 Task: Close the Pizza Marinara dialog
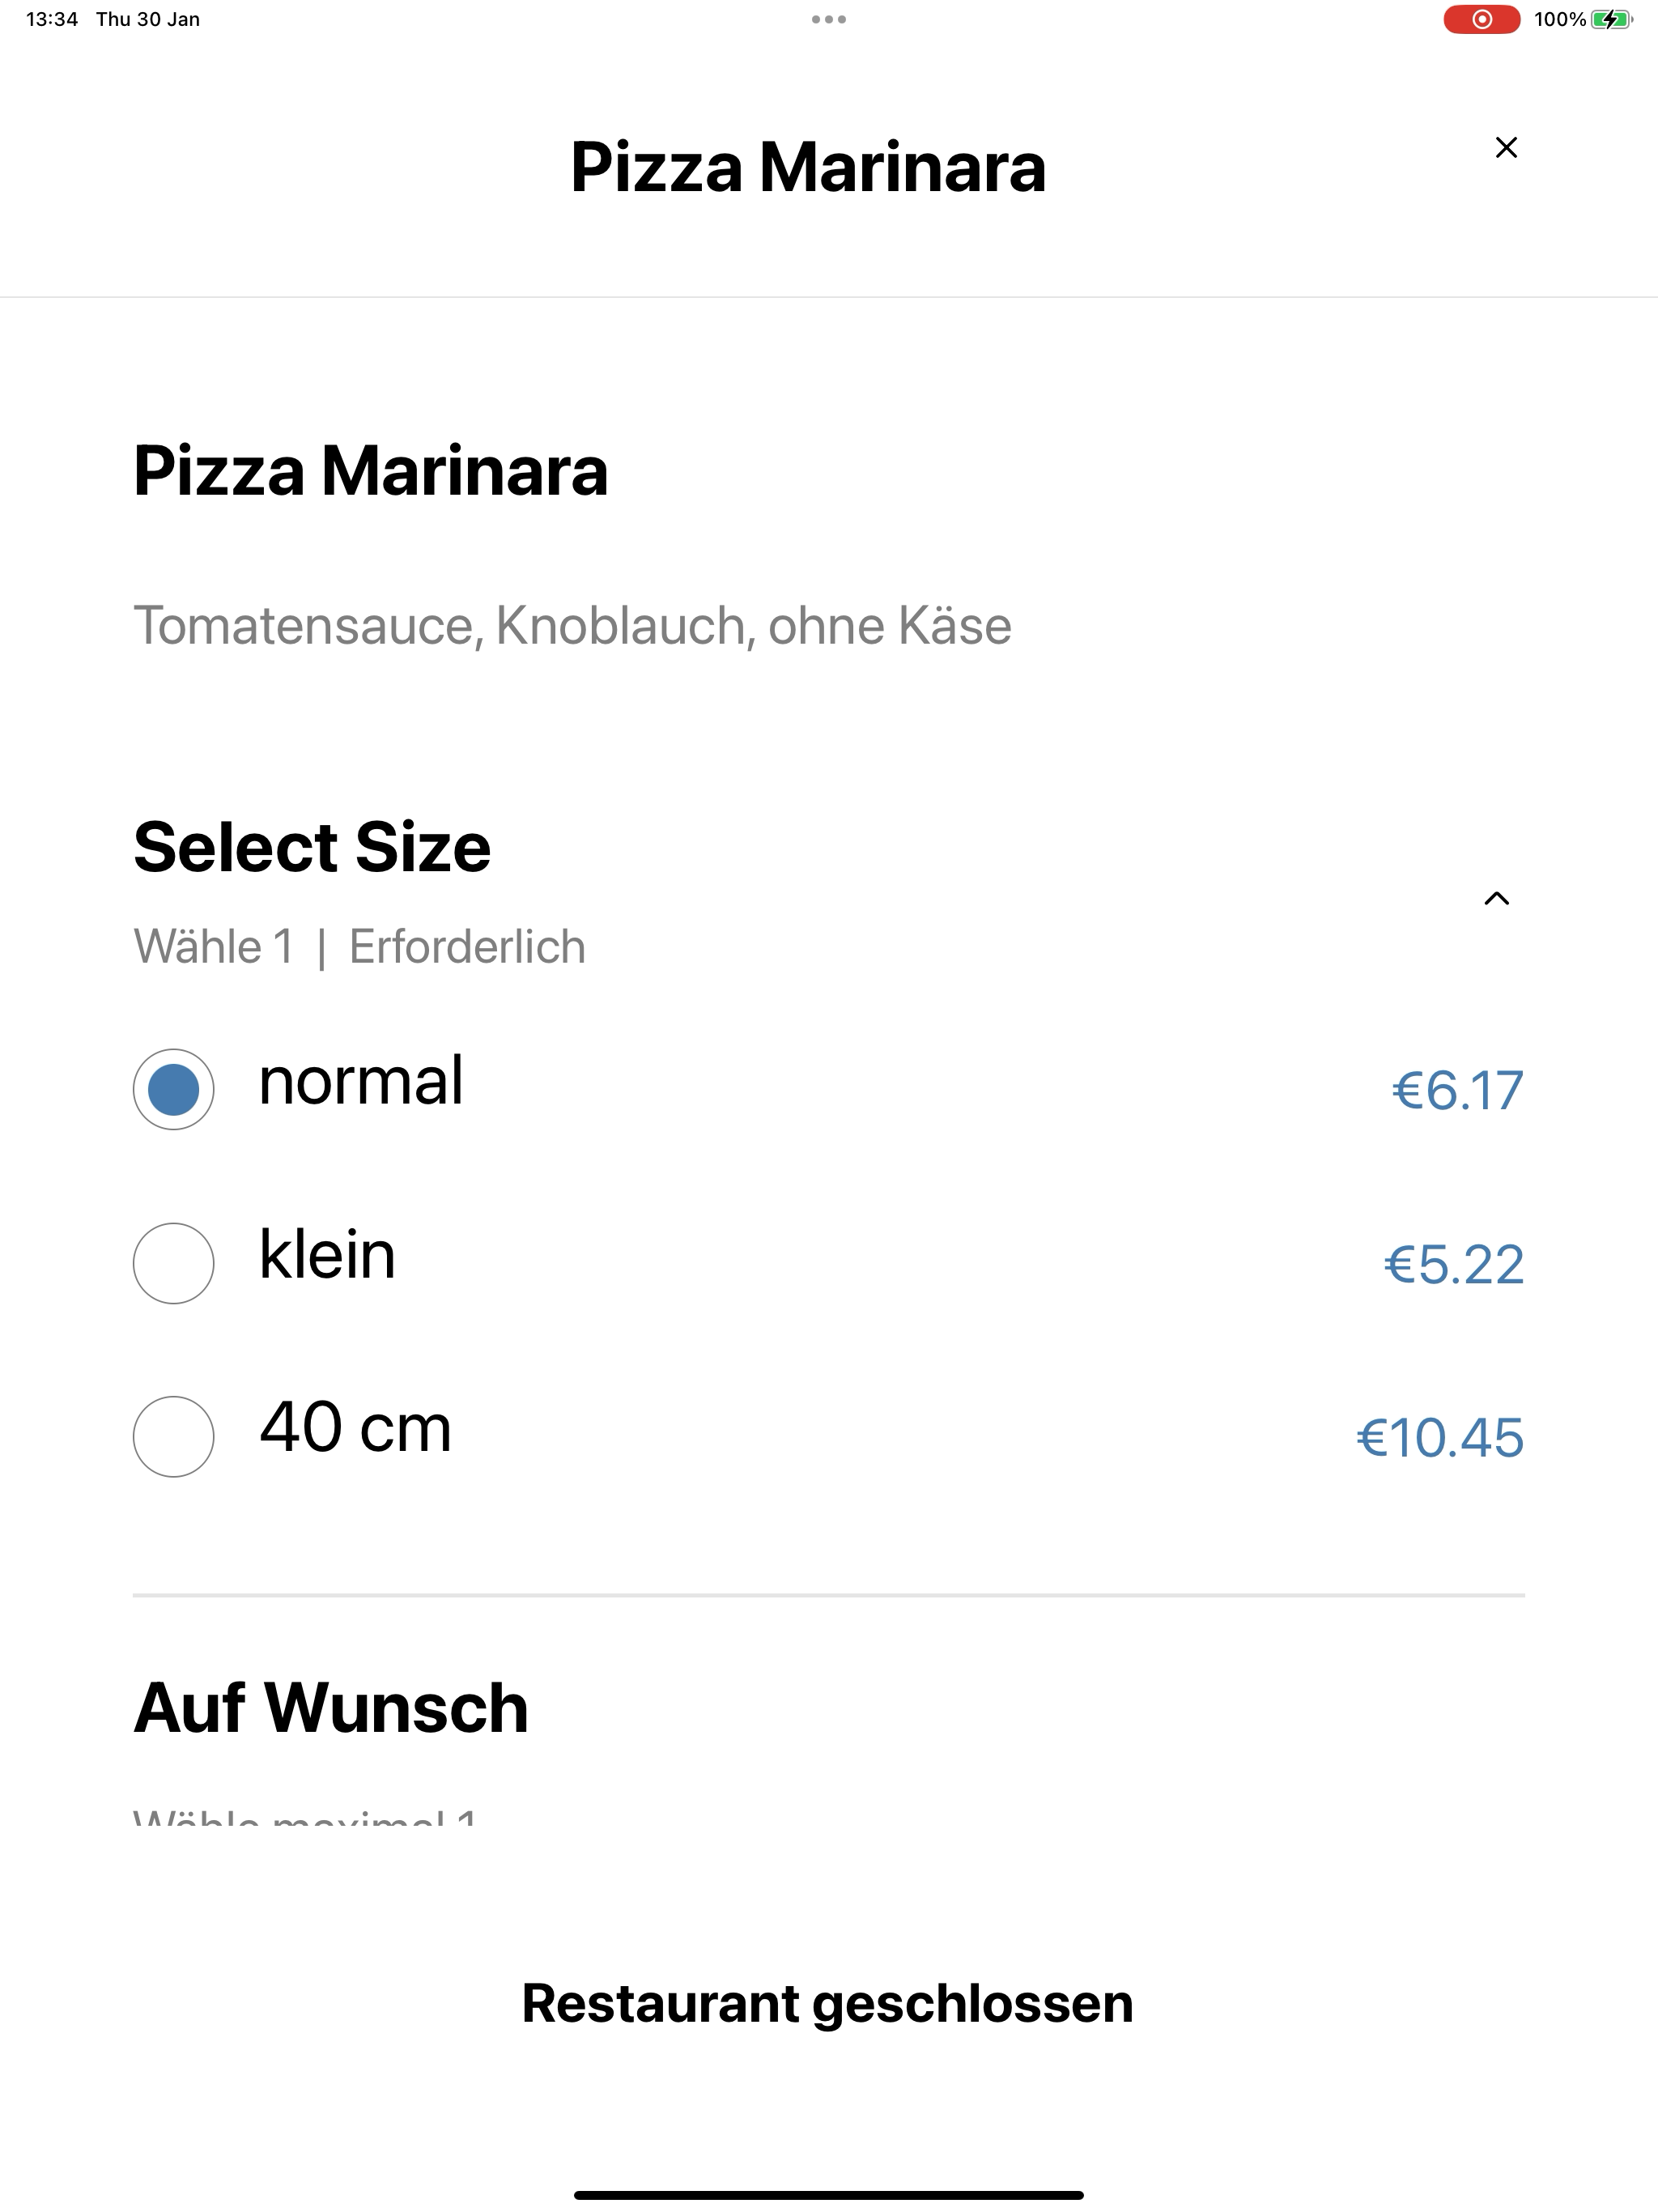[x=1506, y=147]
